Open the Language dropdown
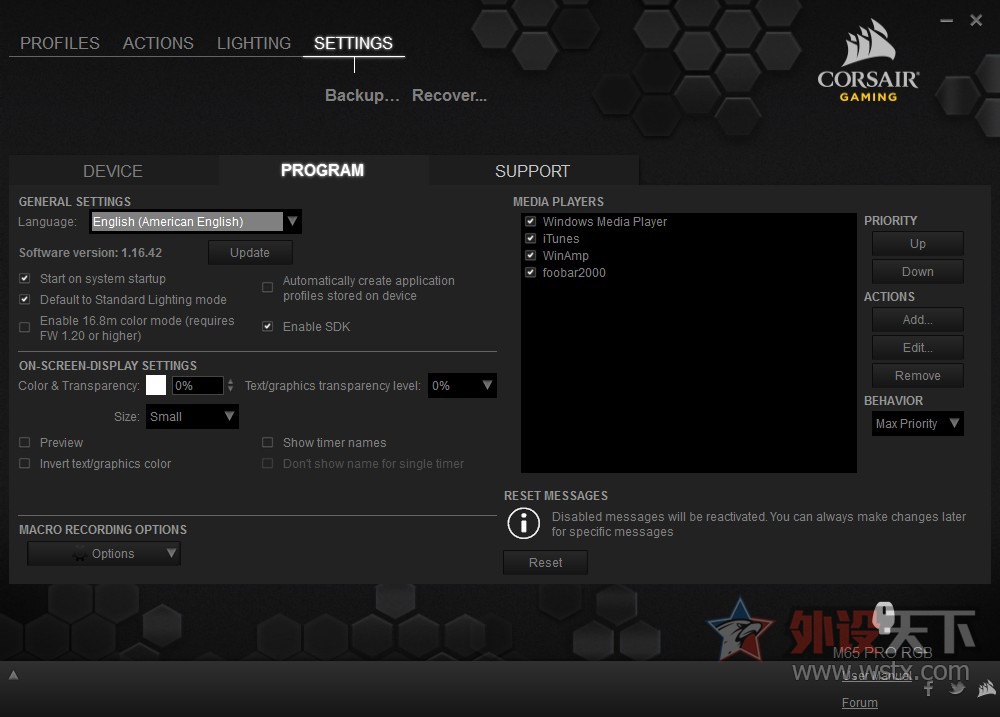This screenshot has width=1000, height=717. tap(195, 222)
